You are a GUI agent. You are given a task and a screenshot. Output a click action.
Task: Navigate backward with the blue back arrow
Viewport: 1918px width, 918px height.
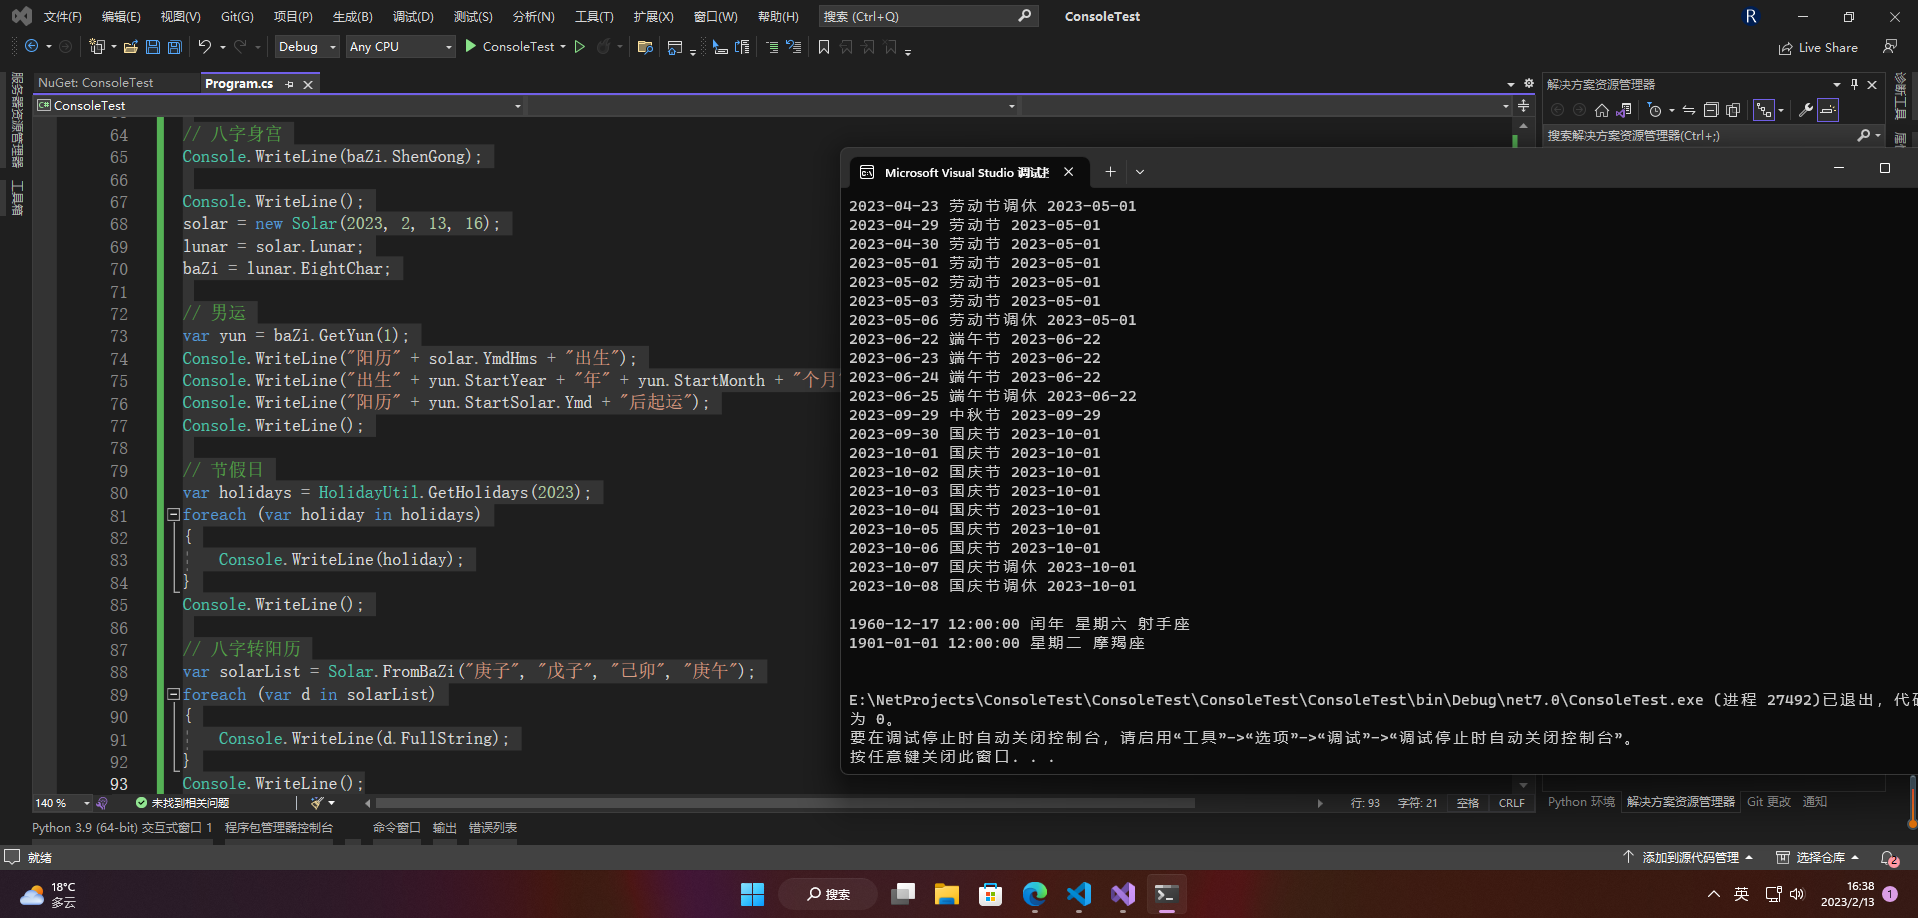pos(32,47)
